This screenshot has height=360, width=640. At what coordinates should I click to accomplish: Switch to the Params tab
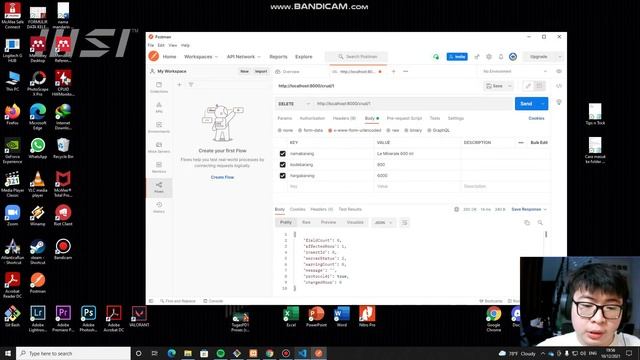tap(284, 118)
